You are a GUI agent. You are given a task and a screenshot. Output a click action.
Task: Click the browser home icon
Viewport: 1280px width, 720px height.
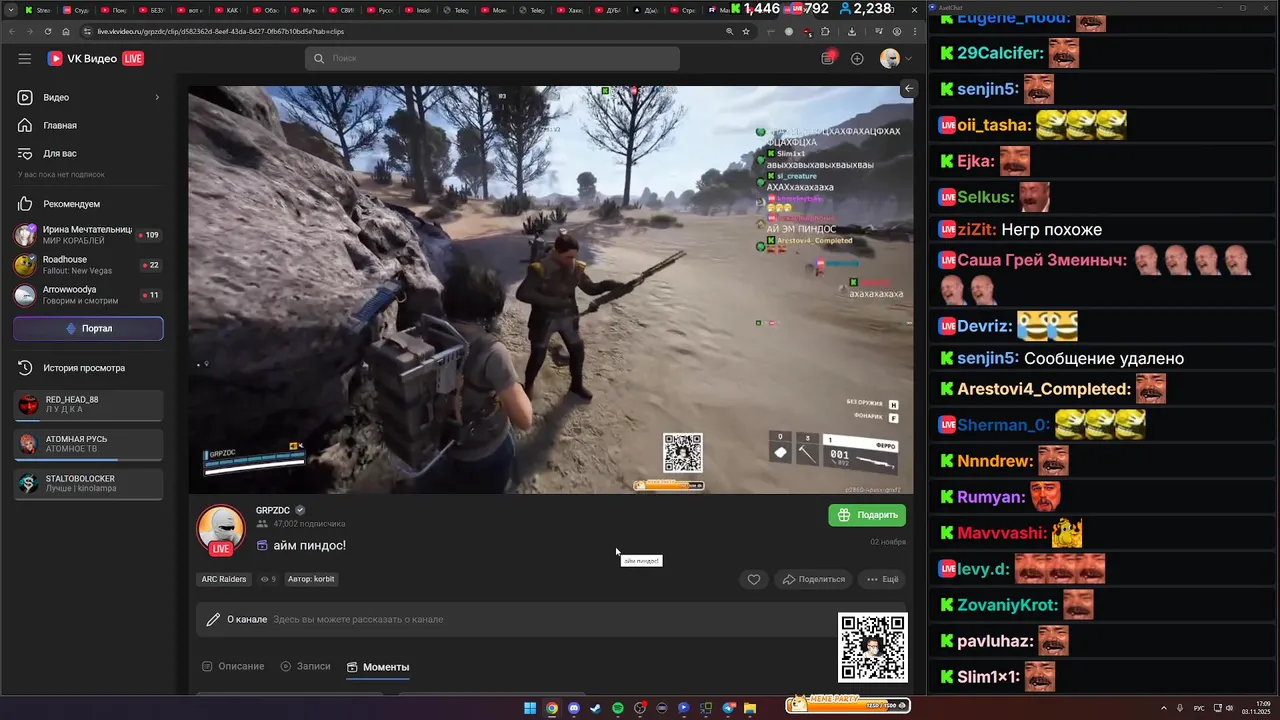(x=65, y=31)
